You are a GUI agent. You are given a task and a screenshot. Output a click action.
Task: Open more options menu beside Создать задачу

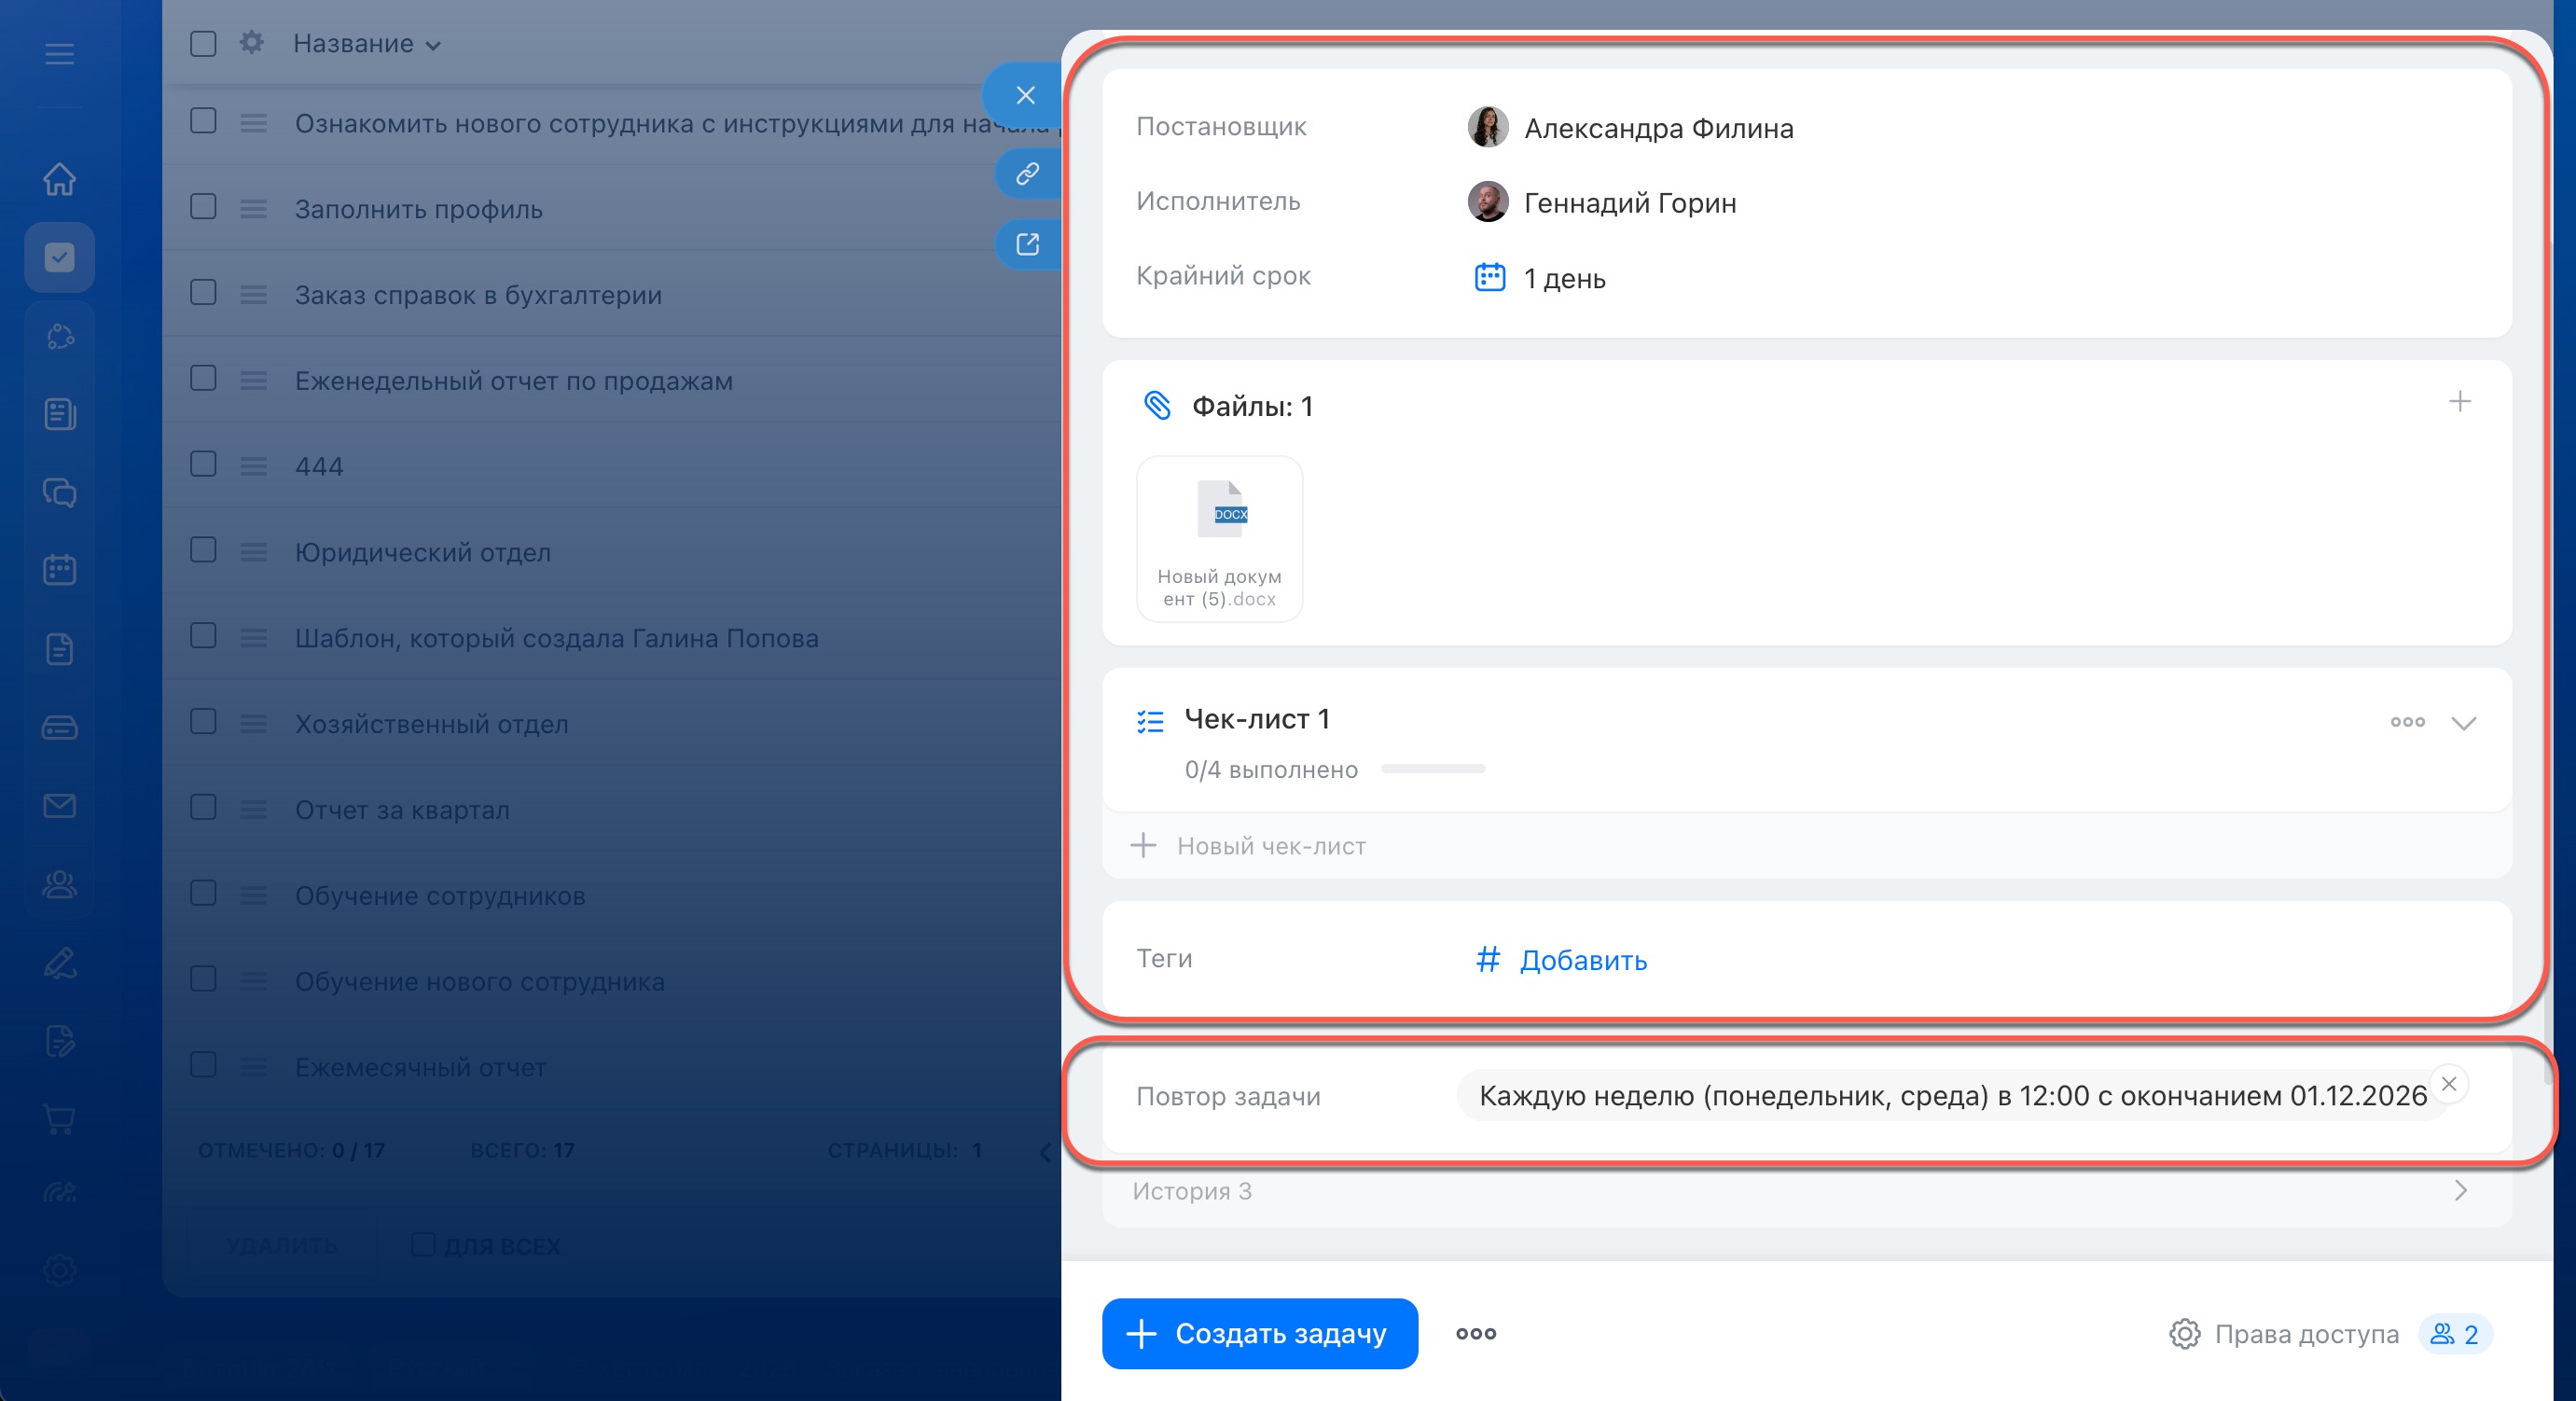tap(1475, 1333)
